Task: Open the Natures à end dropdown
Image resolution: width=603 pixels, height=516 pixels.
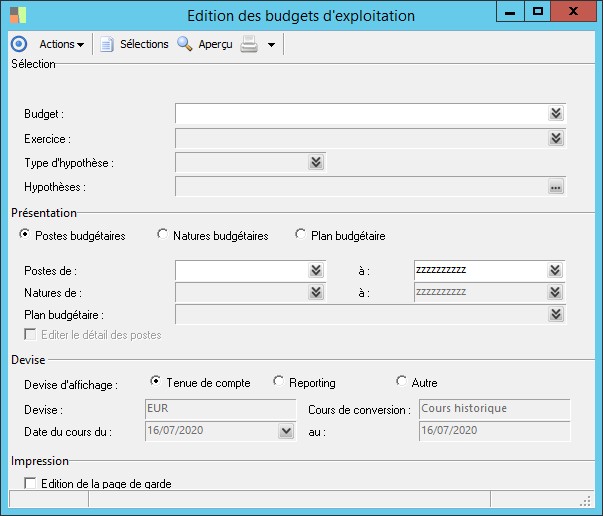Action: pos(555,293)
